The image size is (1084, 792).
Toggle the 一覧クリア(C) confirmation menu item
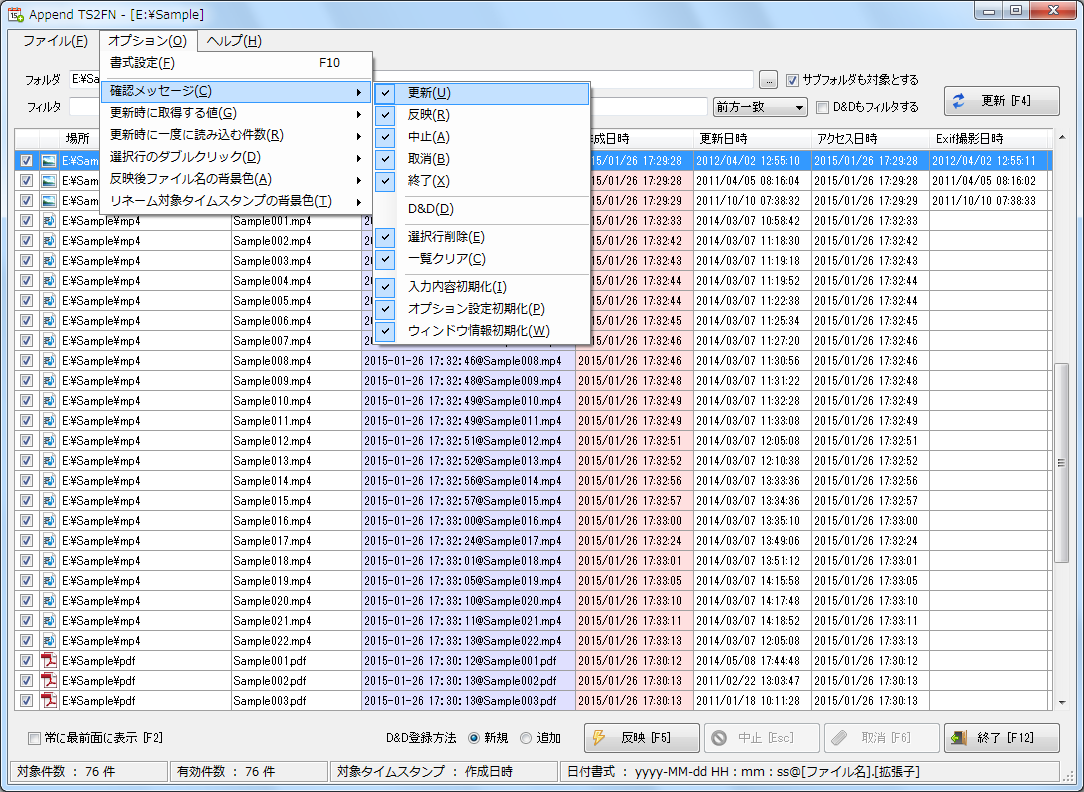coord(446,259)
